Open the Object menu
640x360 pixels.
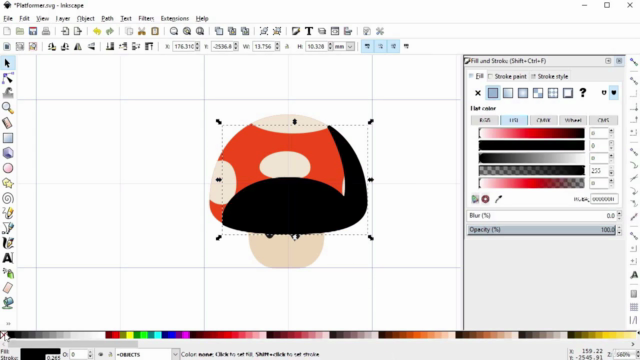click(85, 18)
